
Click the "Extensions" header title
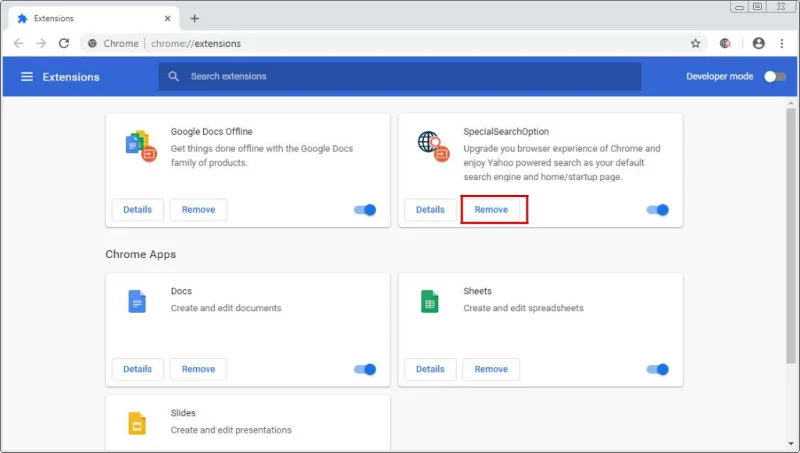pyautogui.click(x=71, y=77)
